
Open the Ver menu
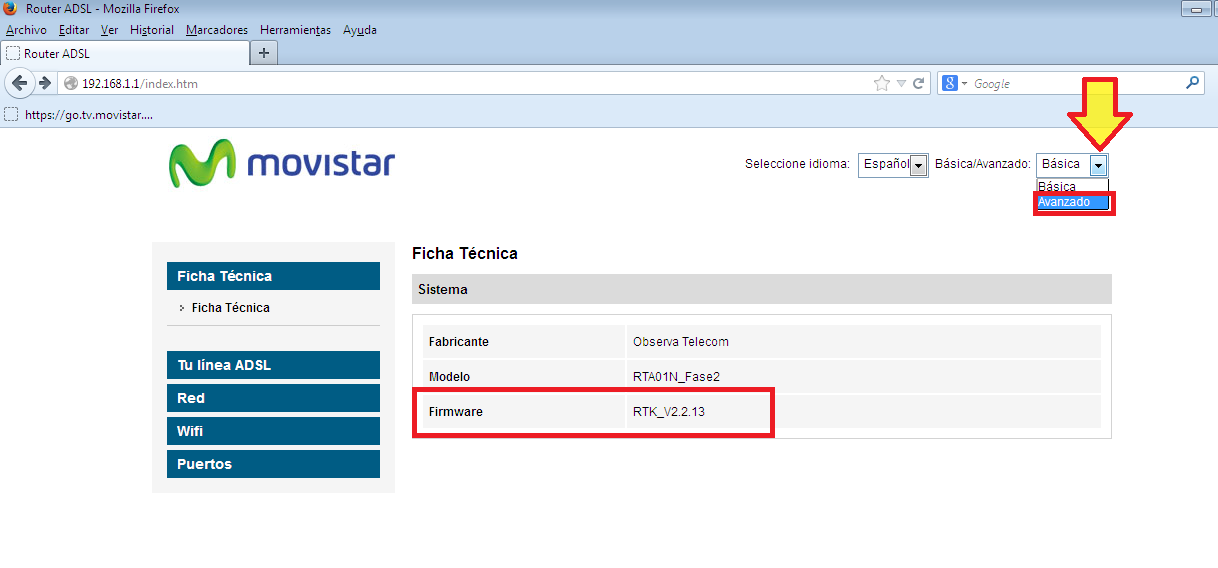click(110, 30)
